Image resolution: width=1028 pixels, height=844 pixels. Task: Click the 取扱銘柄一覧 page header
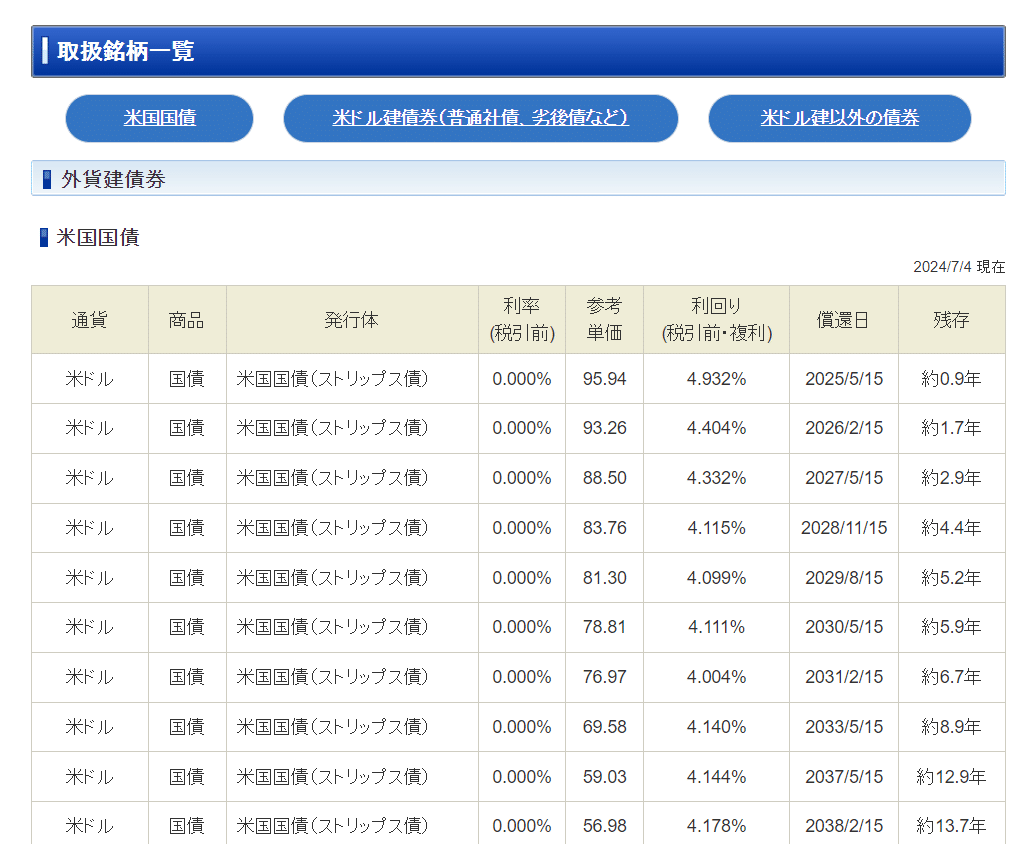coord(125,50)
